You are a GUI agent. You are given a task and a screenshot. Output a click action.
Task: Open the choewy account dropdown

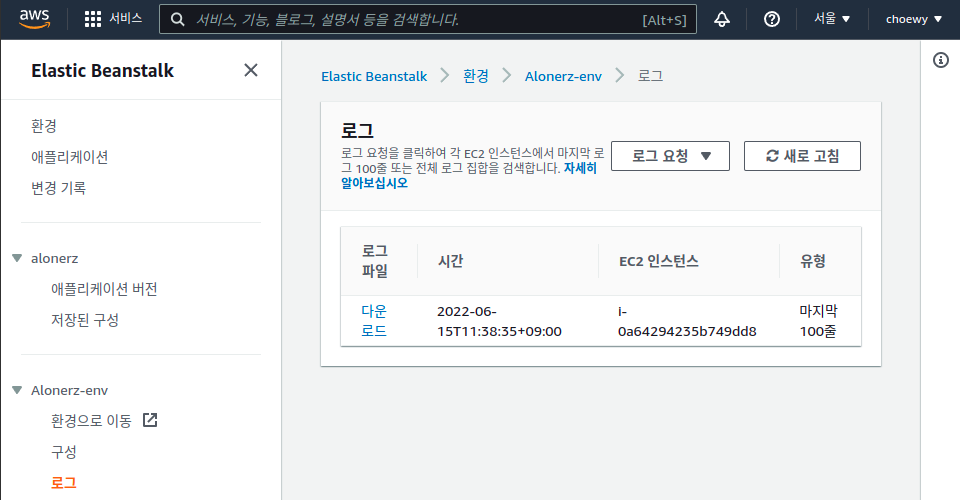pos(913,20)
